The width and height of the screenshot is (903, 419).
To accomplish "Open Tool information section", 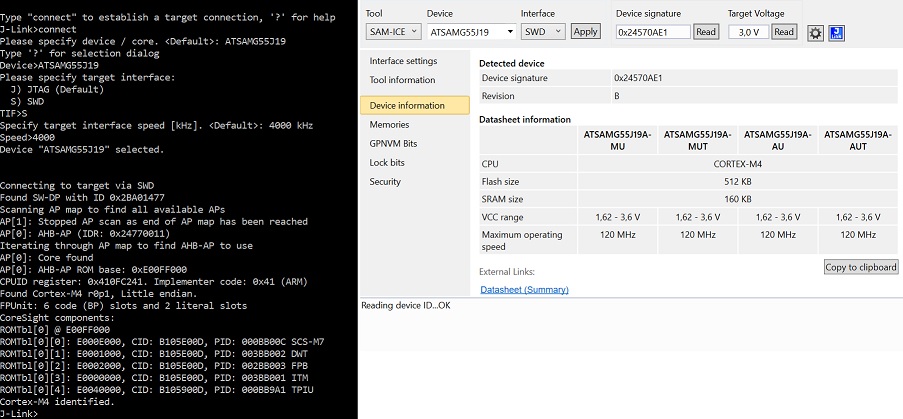I will pyautogui.click(x=402, y=80).
